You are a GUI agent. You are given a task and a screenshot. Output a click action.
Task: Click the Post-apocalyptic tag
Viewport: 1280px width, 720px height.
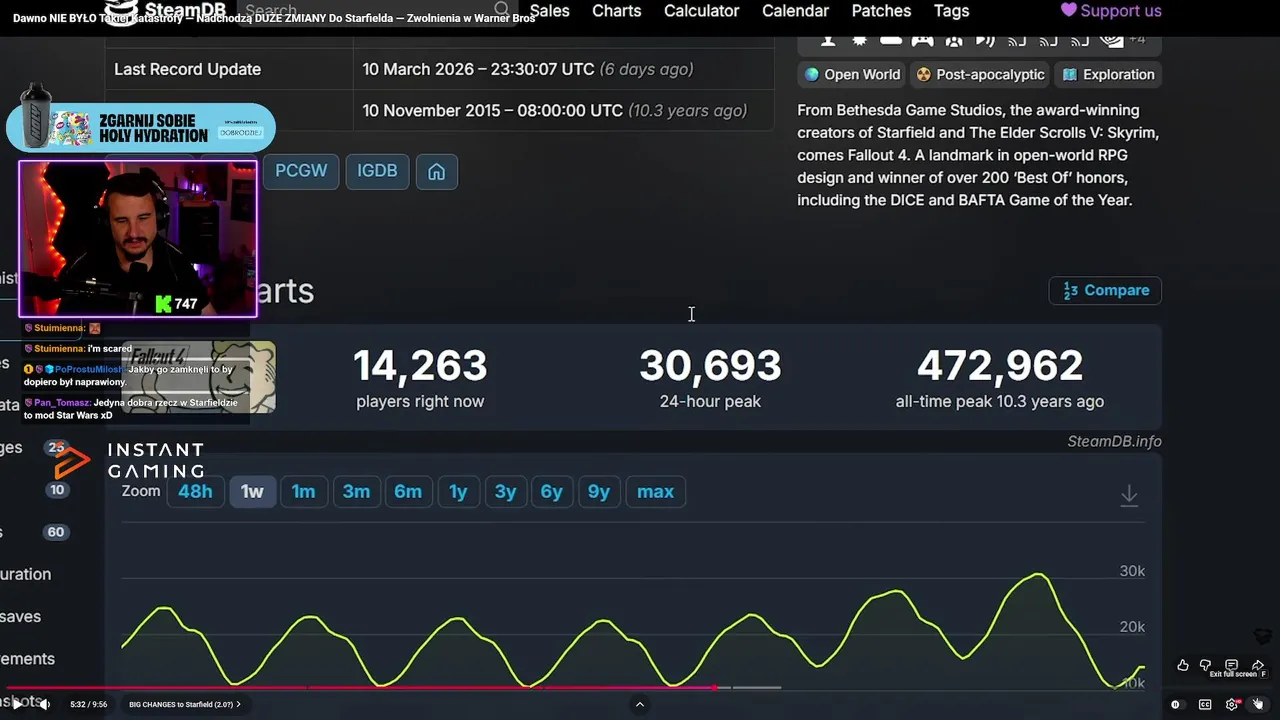point(980,75)
